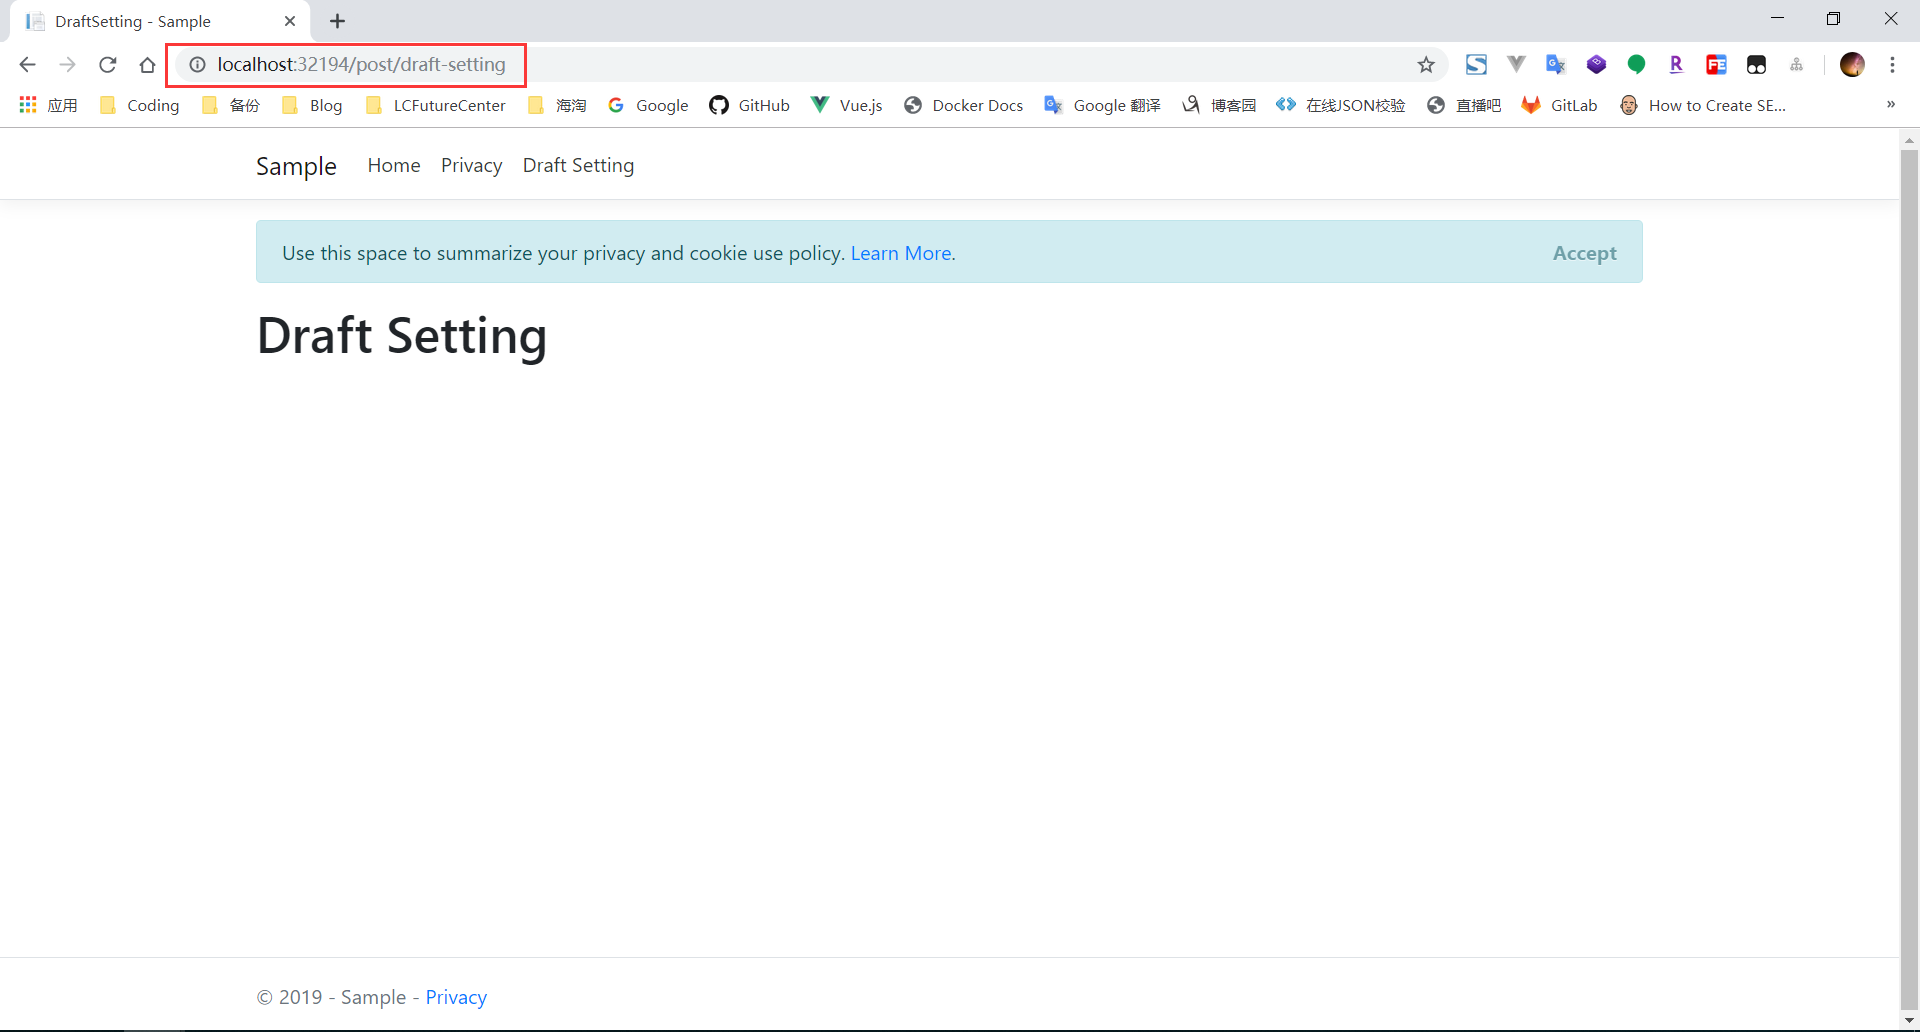Open the 在线JSON校验 bookmark
Screen dimensions: 1920x1032
click(1341, 105)
